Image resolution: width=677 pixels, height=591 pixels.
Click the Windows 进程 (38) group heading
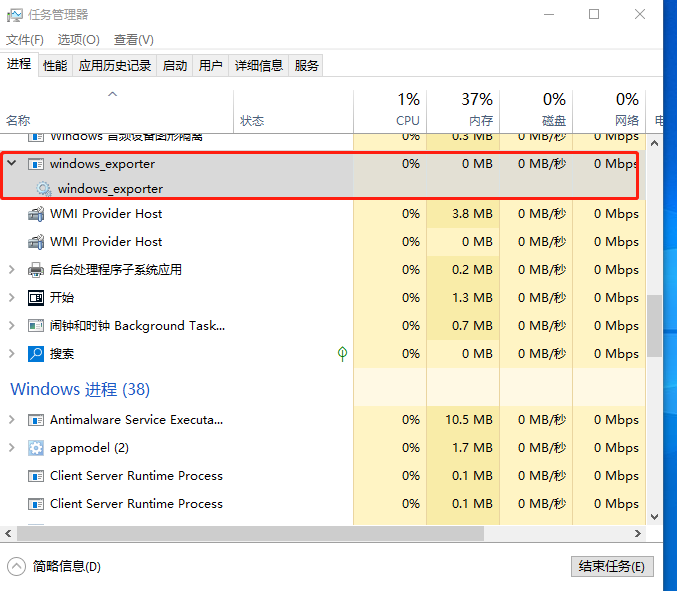tap(80, 389)
